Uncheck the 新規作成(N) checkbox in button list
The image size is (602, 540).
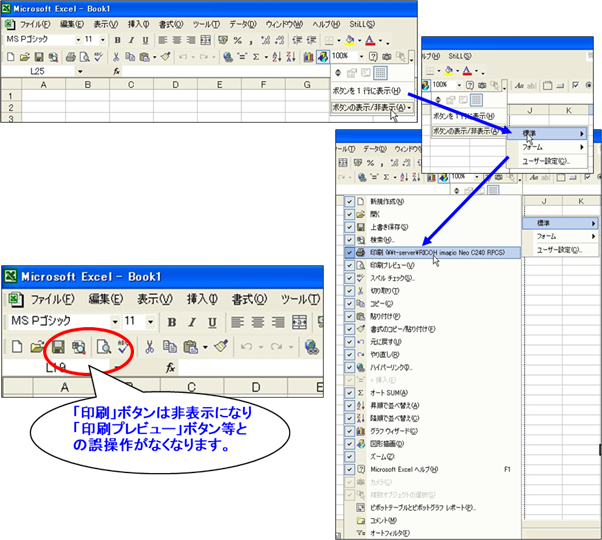click(349, 202)
